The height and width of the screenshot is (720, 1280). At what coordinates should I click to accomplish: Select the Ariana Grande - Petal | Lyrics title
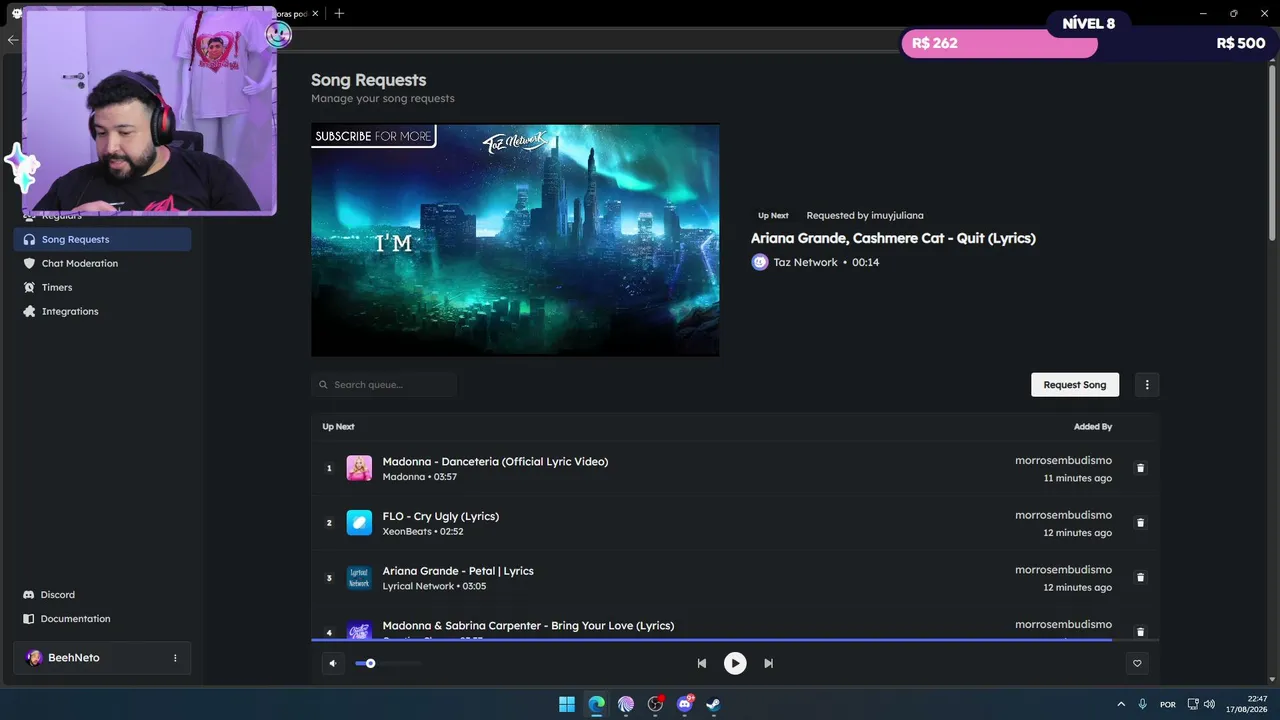click(458, 571)
